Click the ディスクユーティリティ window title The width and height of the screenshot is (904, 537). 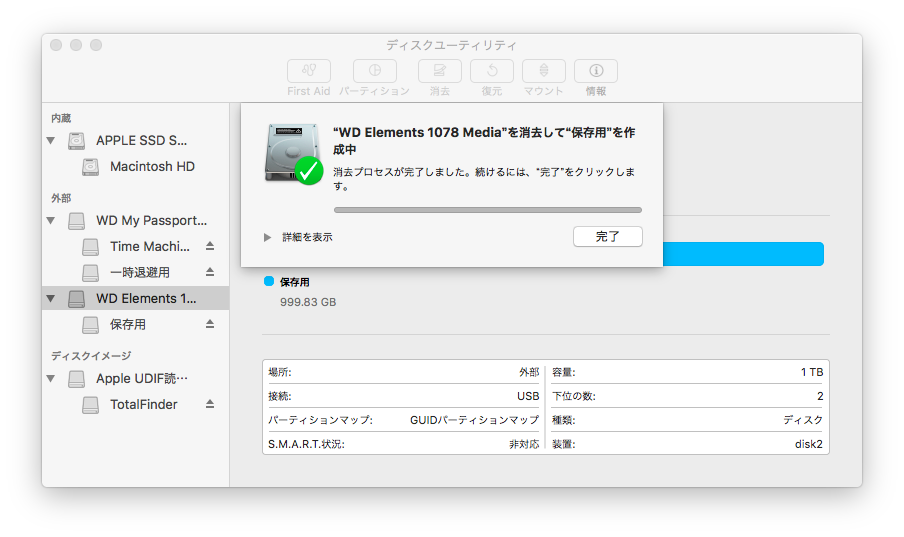pyautogui.click(x=451, y=45)
